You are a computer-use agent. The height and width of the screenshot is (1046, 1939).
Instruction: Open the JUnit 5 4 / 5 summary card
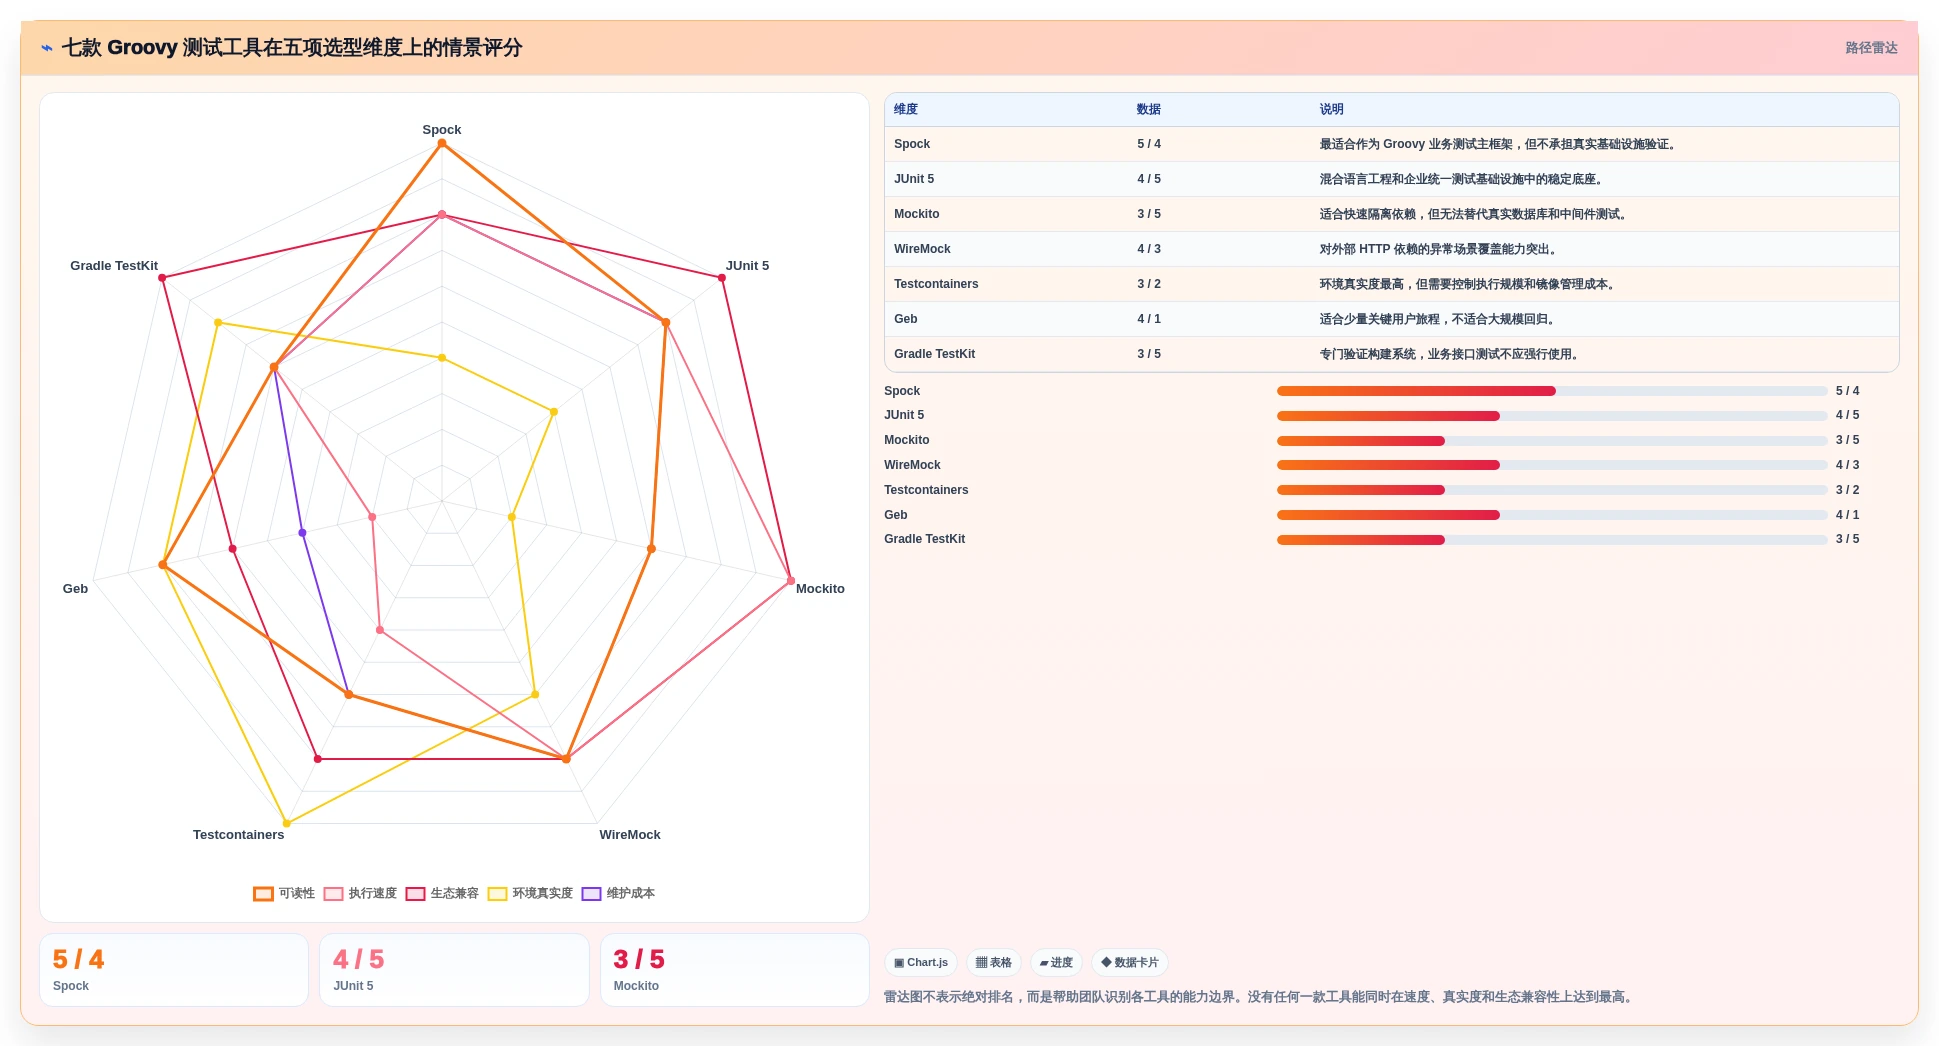[x=454, y=970]
